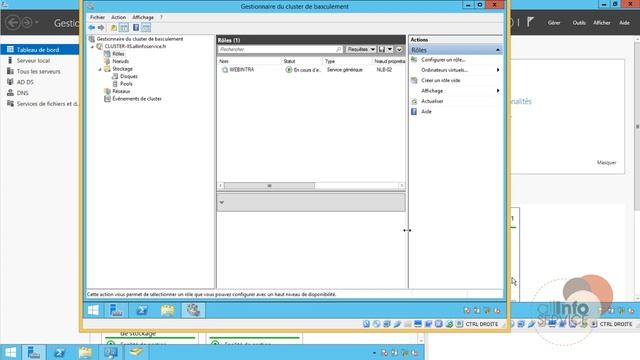Click the Nom column header
The height and width of the screenshot is (360, 640).
click(249, 61)
